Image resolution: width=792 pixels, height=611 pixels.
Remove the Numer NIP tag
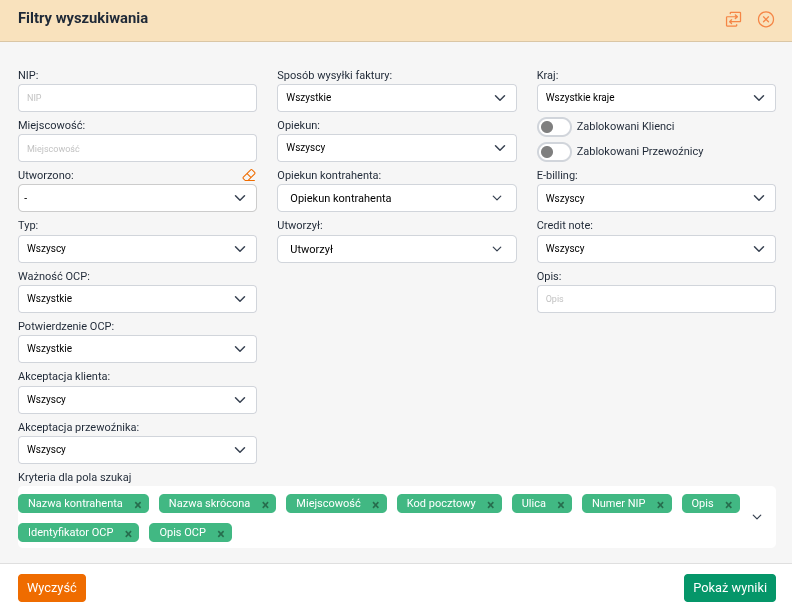[661, 505]
